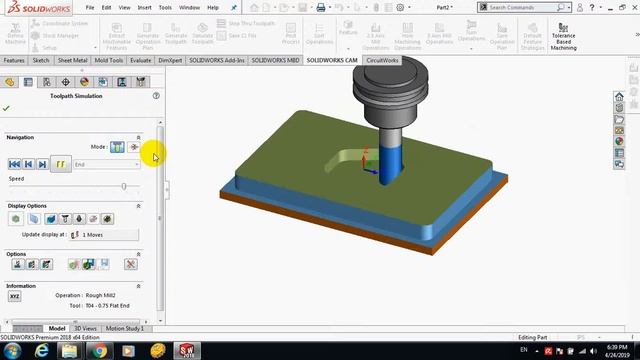The height and width of the screenshot is (360, 640).
Task: Click faded blue save icon in Options
Action: (104, 264)
